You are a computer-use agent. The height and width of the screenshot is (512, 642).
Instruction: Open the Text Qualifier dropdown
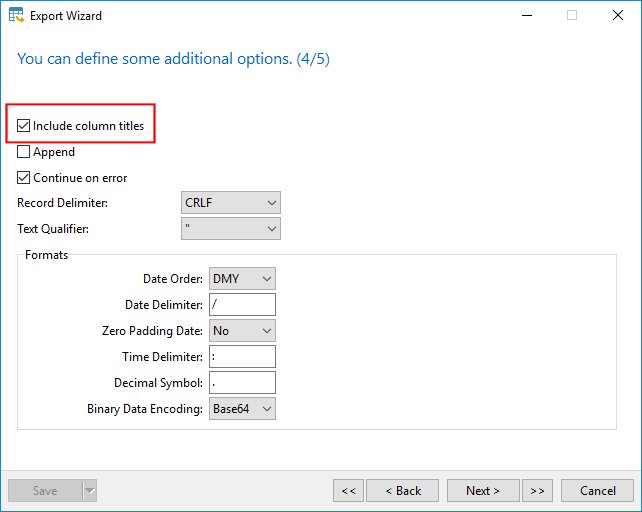(231, 229)
